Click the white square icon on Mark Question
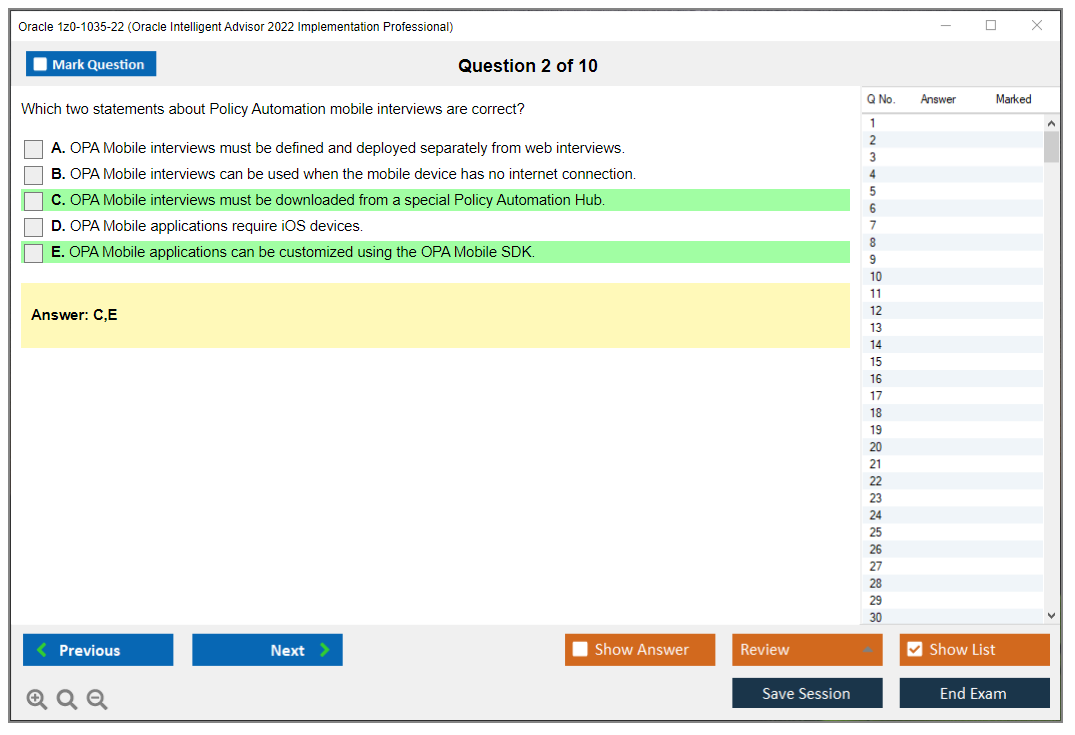This screenshot has height=735, width=1075. click(39, 63)
